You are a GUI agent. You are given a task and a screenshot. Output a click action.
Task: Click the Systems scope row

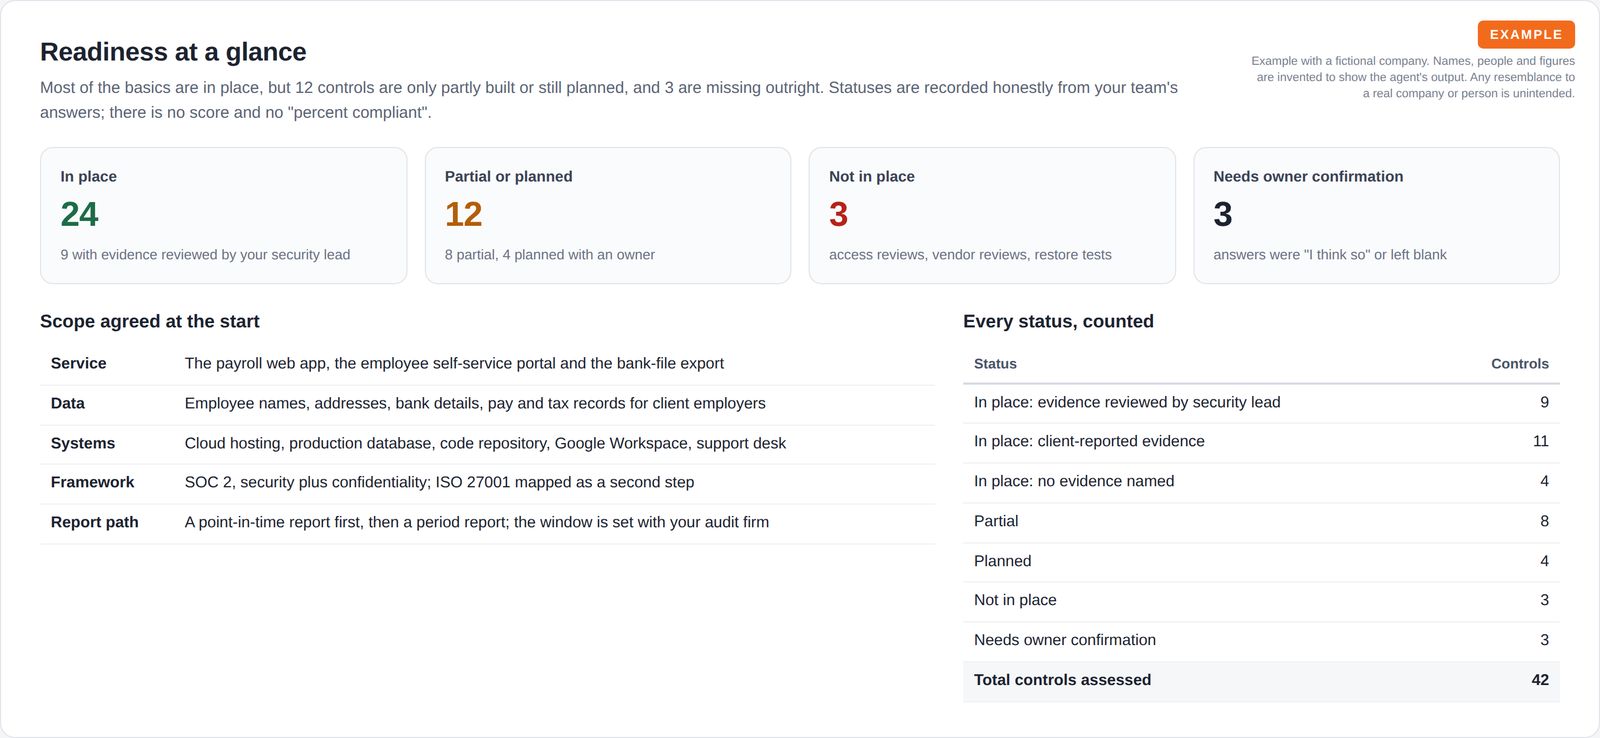point(487,444)
